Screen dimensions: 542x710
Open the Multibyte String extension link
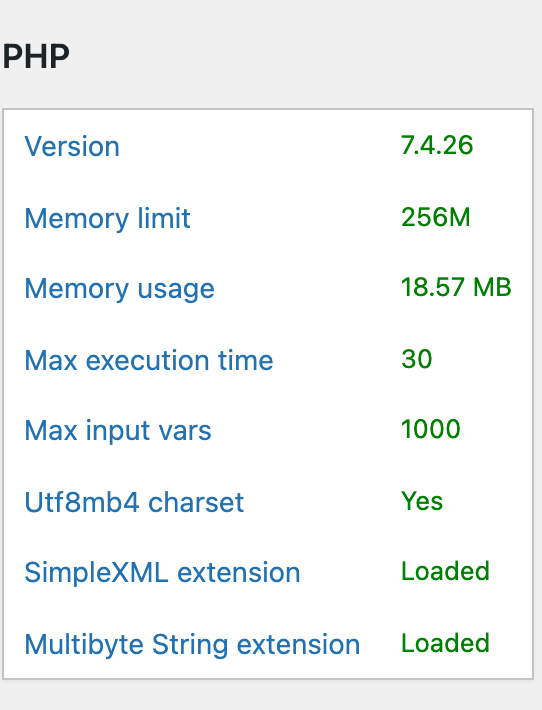tap(192, 644)
